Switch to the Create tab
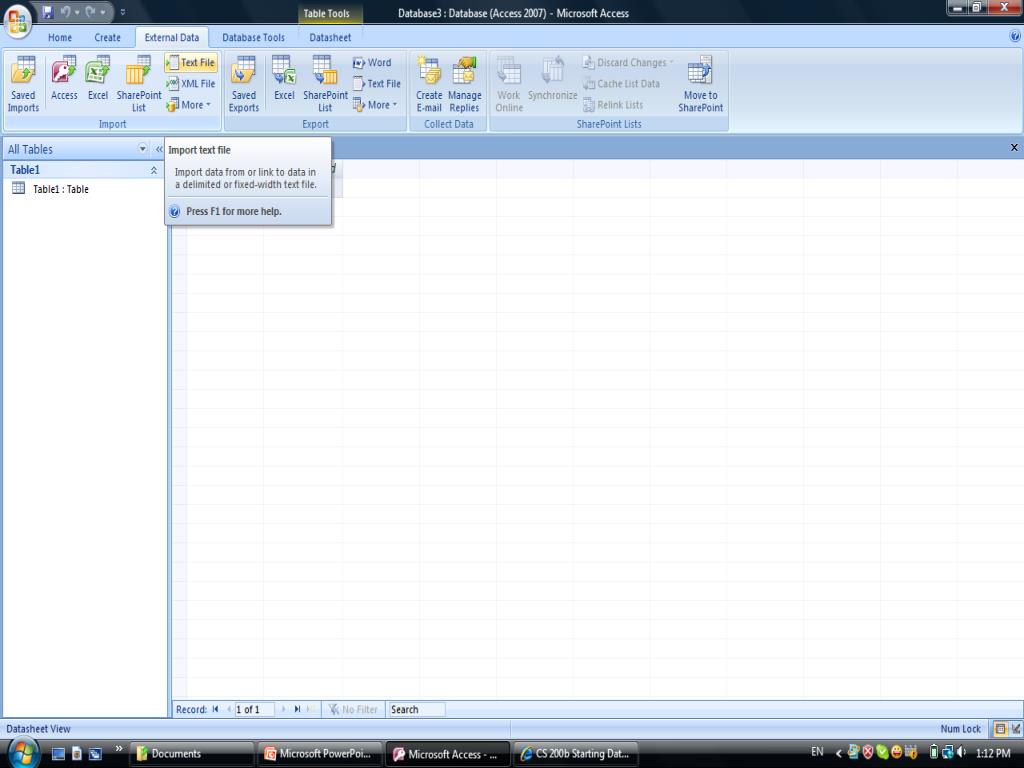Screen dimensions: 1024x768 coord(107,38)
